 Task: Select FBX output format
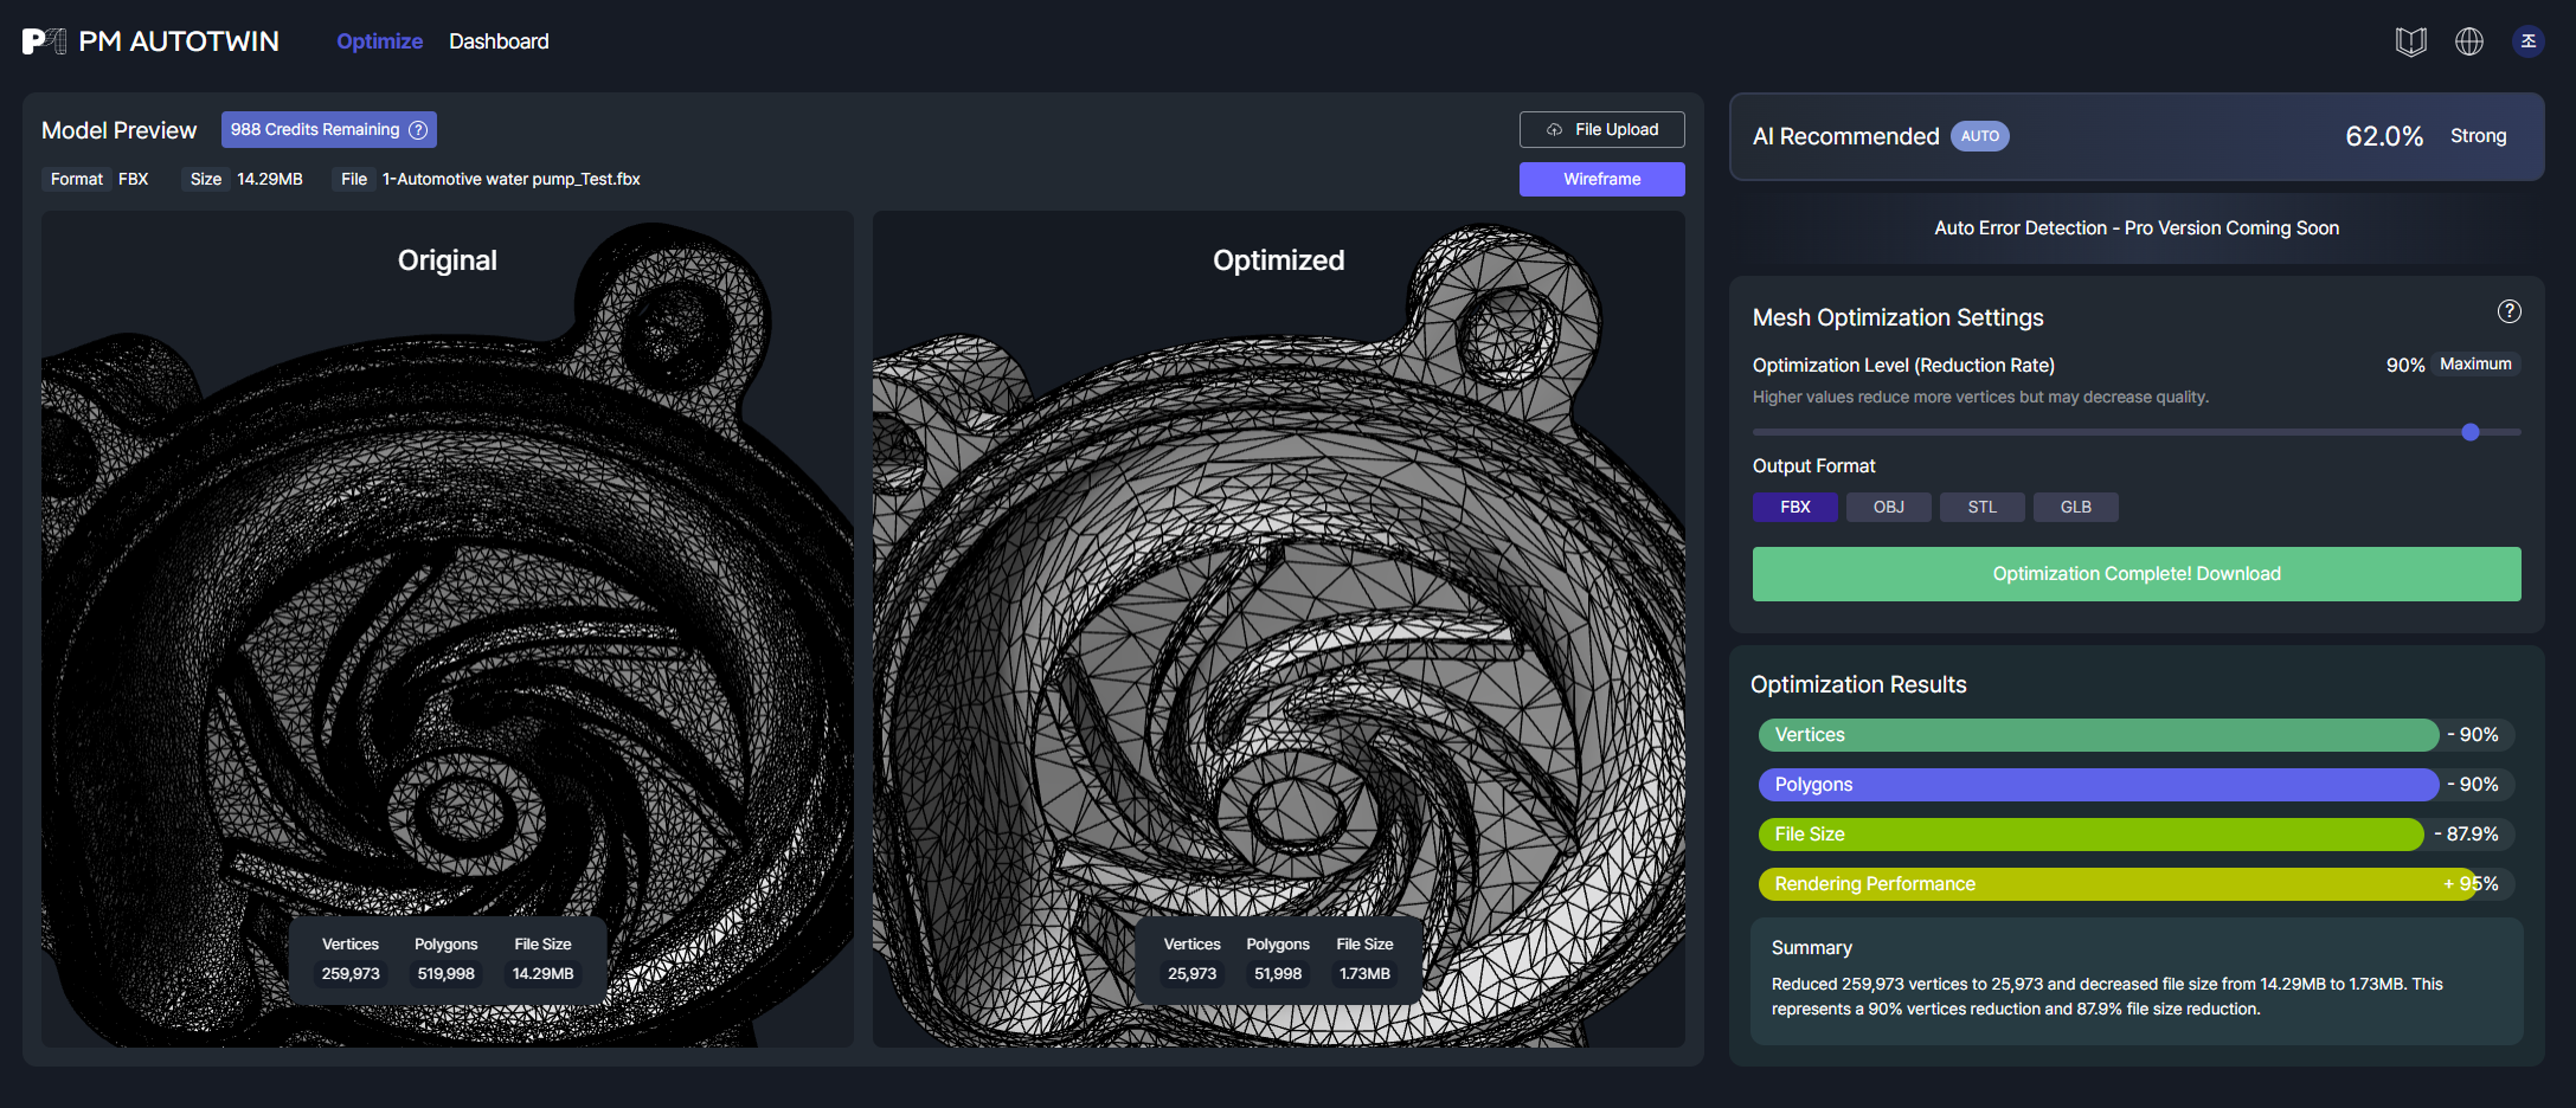[x=1794, y=507]
